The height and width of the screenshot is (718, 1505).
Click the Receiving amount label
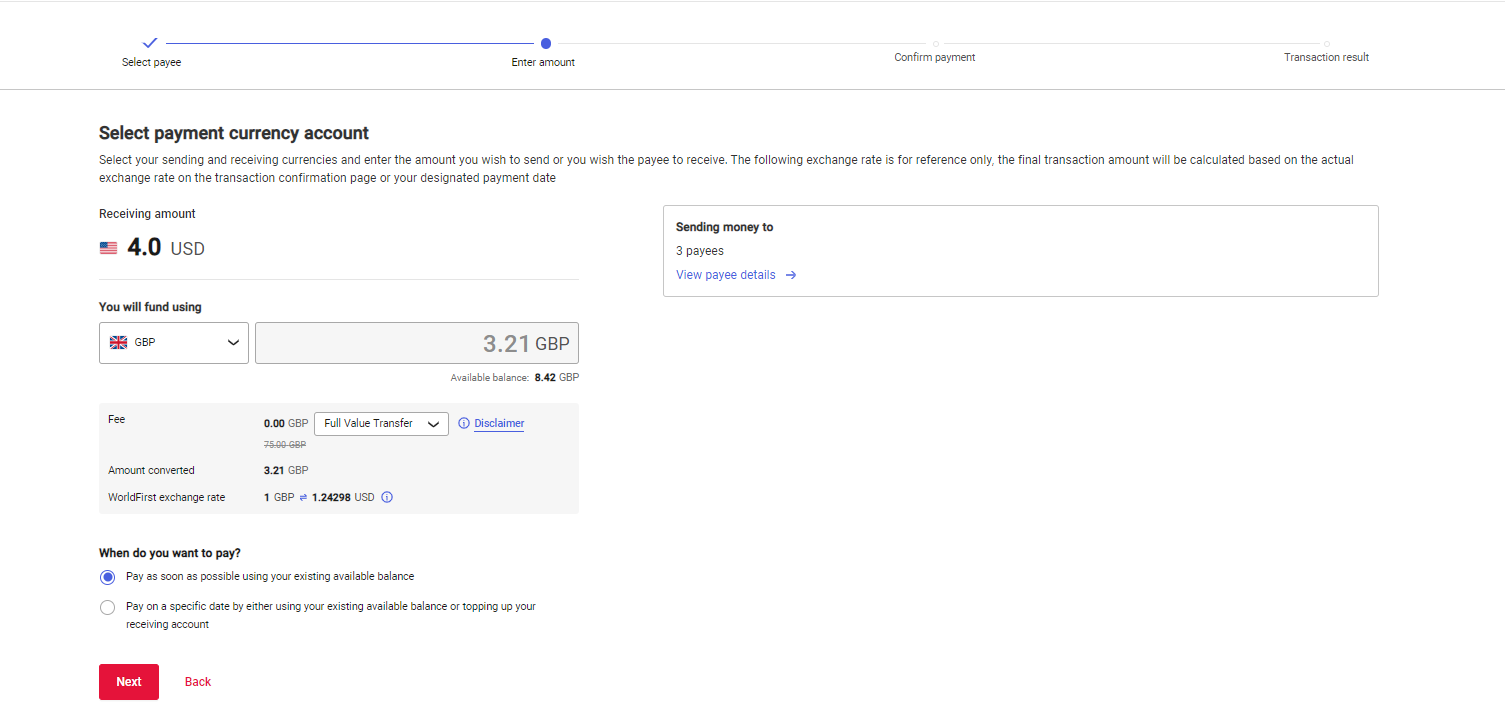pyautogui.click(x=147, y=214)
